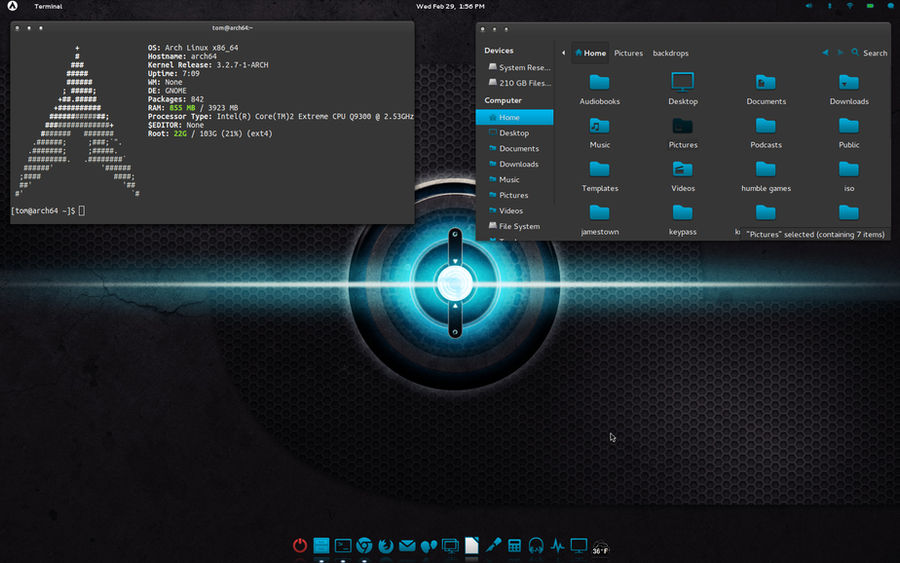Open the LibreOffice document icon in the dock
900x563 pixels.
pos(471,545)
